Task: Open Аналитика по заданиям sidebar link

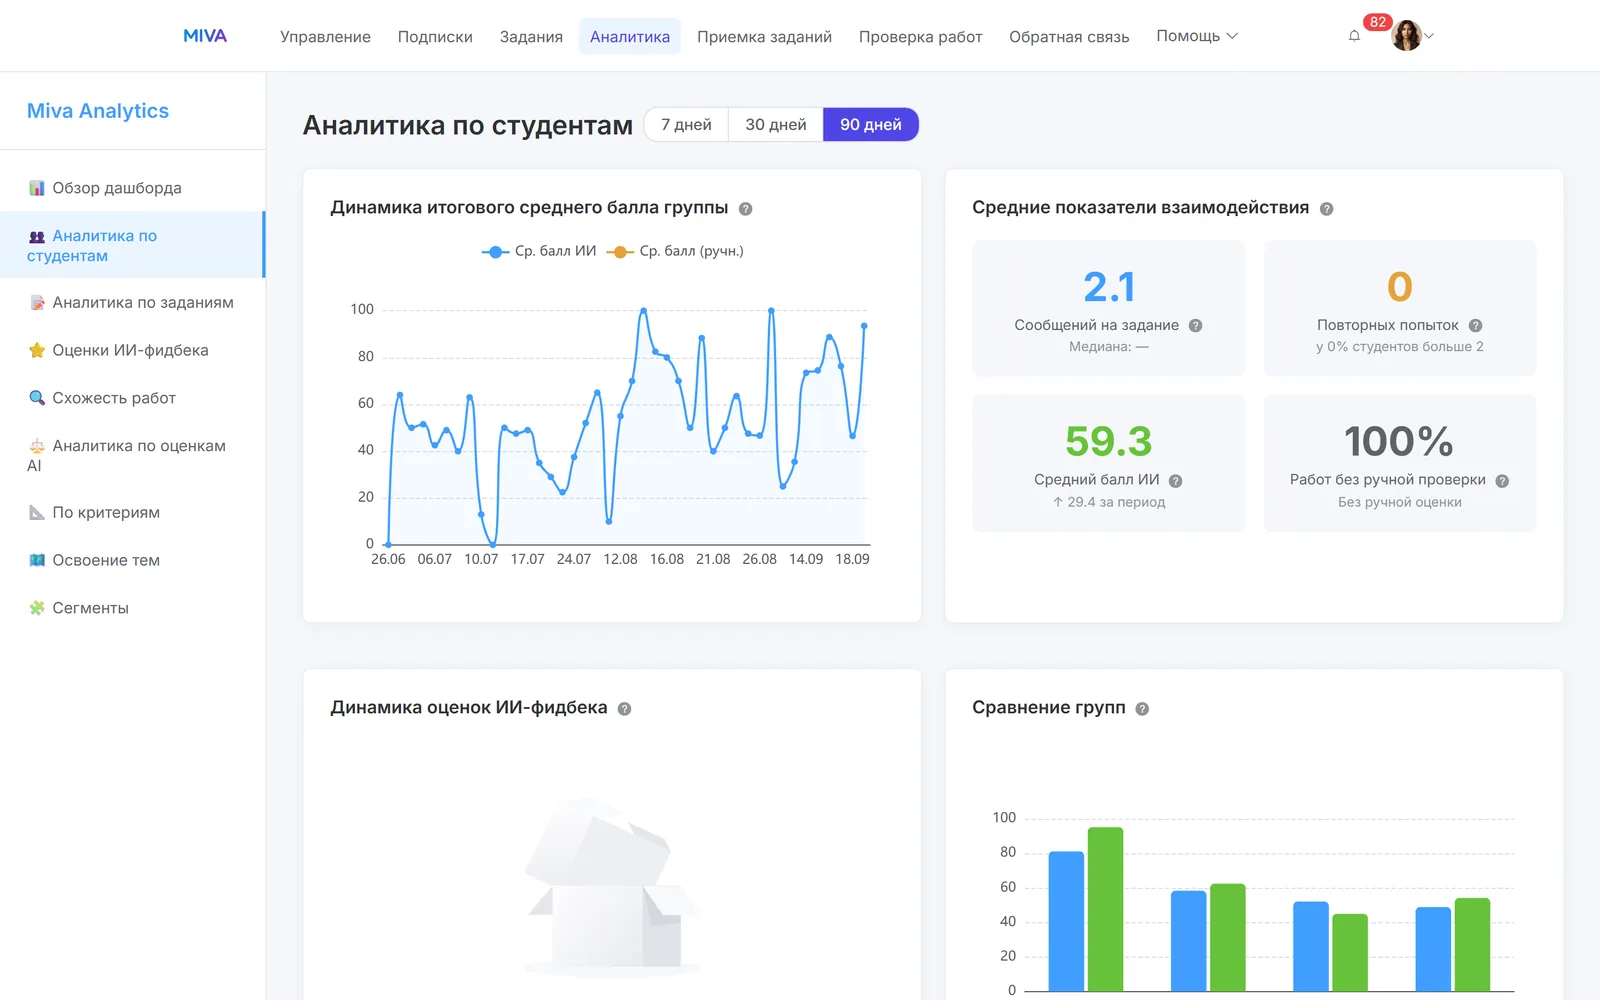Action: click(x=132, y=303)
